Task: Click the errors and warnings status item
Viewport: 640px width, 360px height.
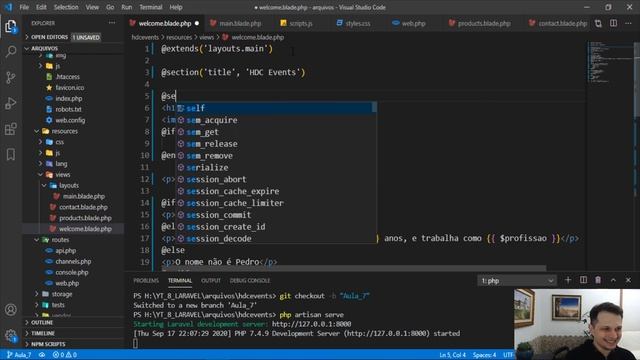Action: click(64, 355)
